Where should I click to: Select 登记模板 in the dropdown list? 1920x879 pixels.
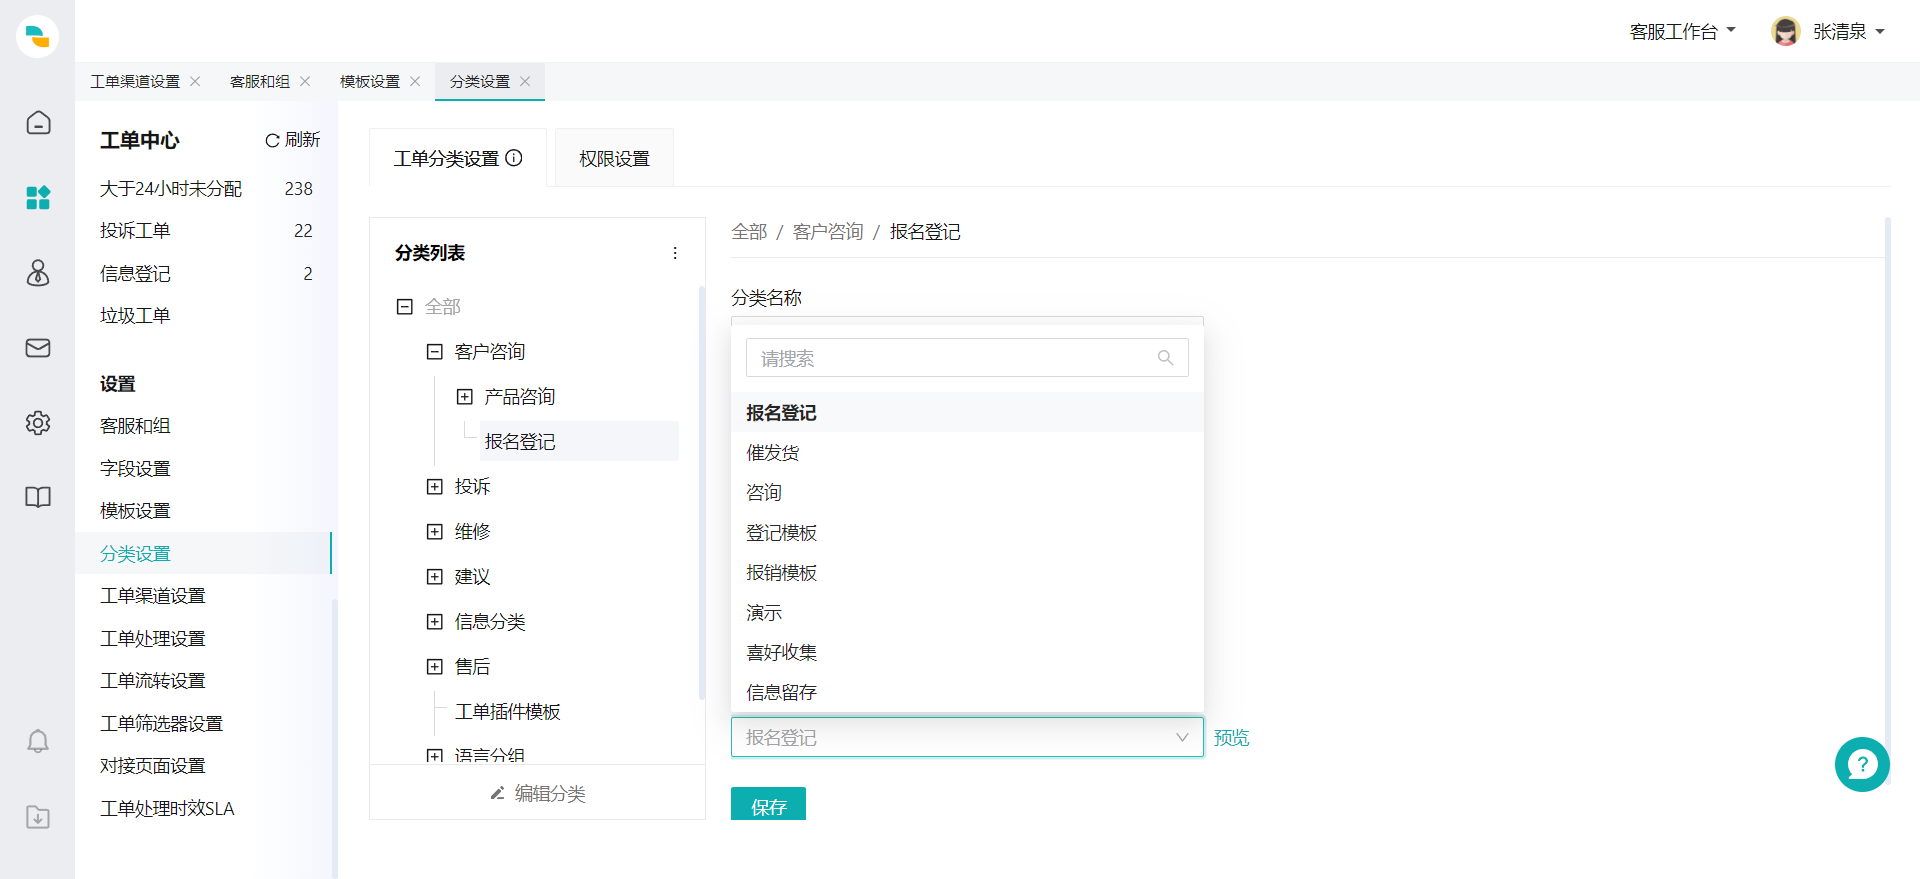click(x=967, y=532)
